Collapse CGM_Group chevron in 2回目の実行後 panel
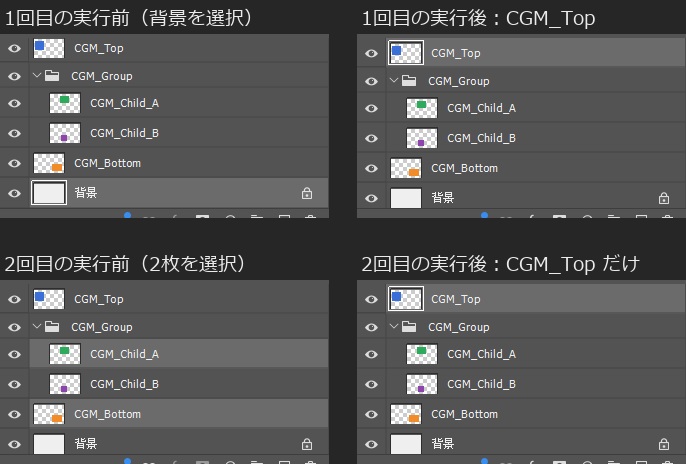The height and width of the screenshot is (464, 686). tap(394, 326)
